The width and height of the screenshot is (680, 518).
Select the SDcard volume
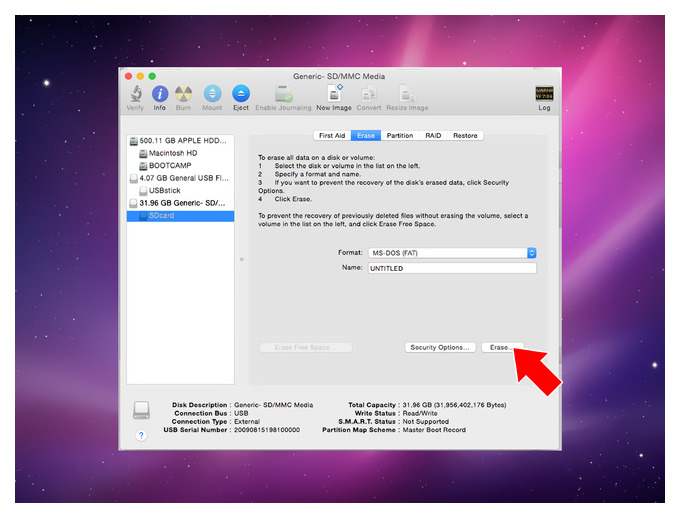click(x=180, y=216)
